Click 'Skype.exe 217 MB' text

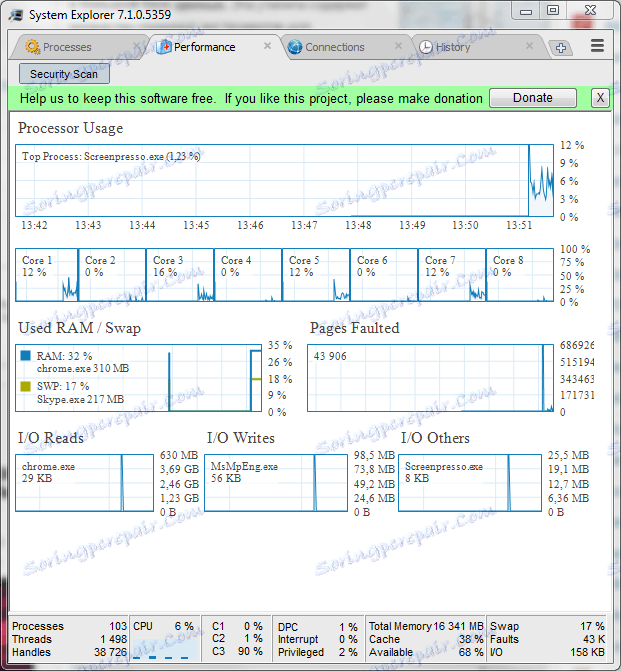point(80,399)
